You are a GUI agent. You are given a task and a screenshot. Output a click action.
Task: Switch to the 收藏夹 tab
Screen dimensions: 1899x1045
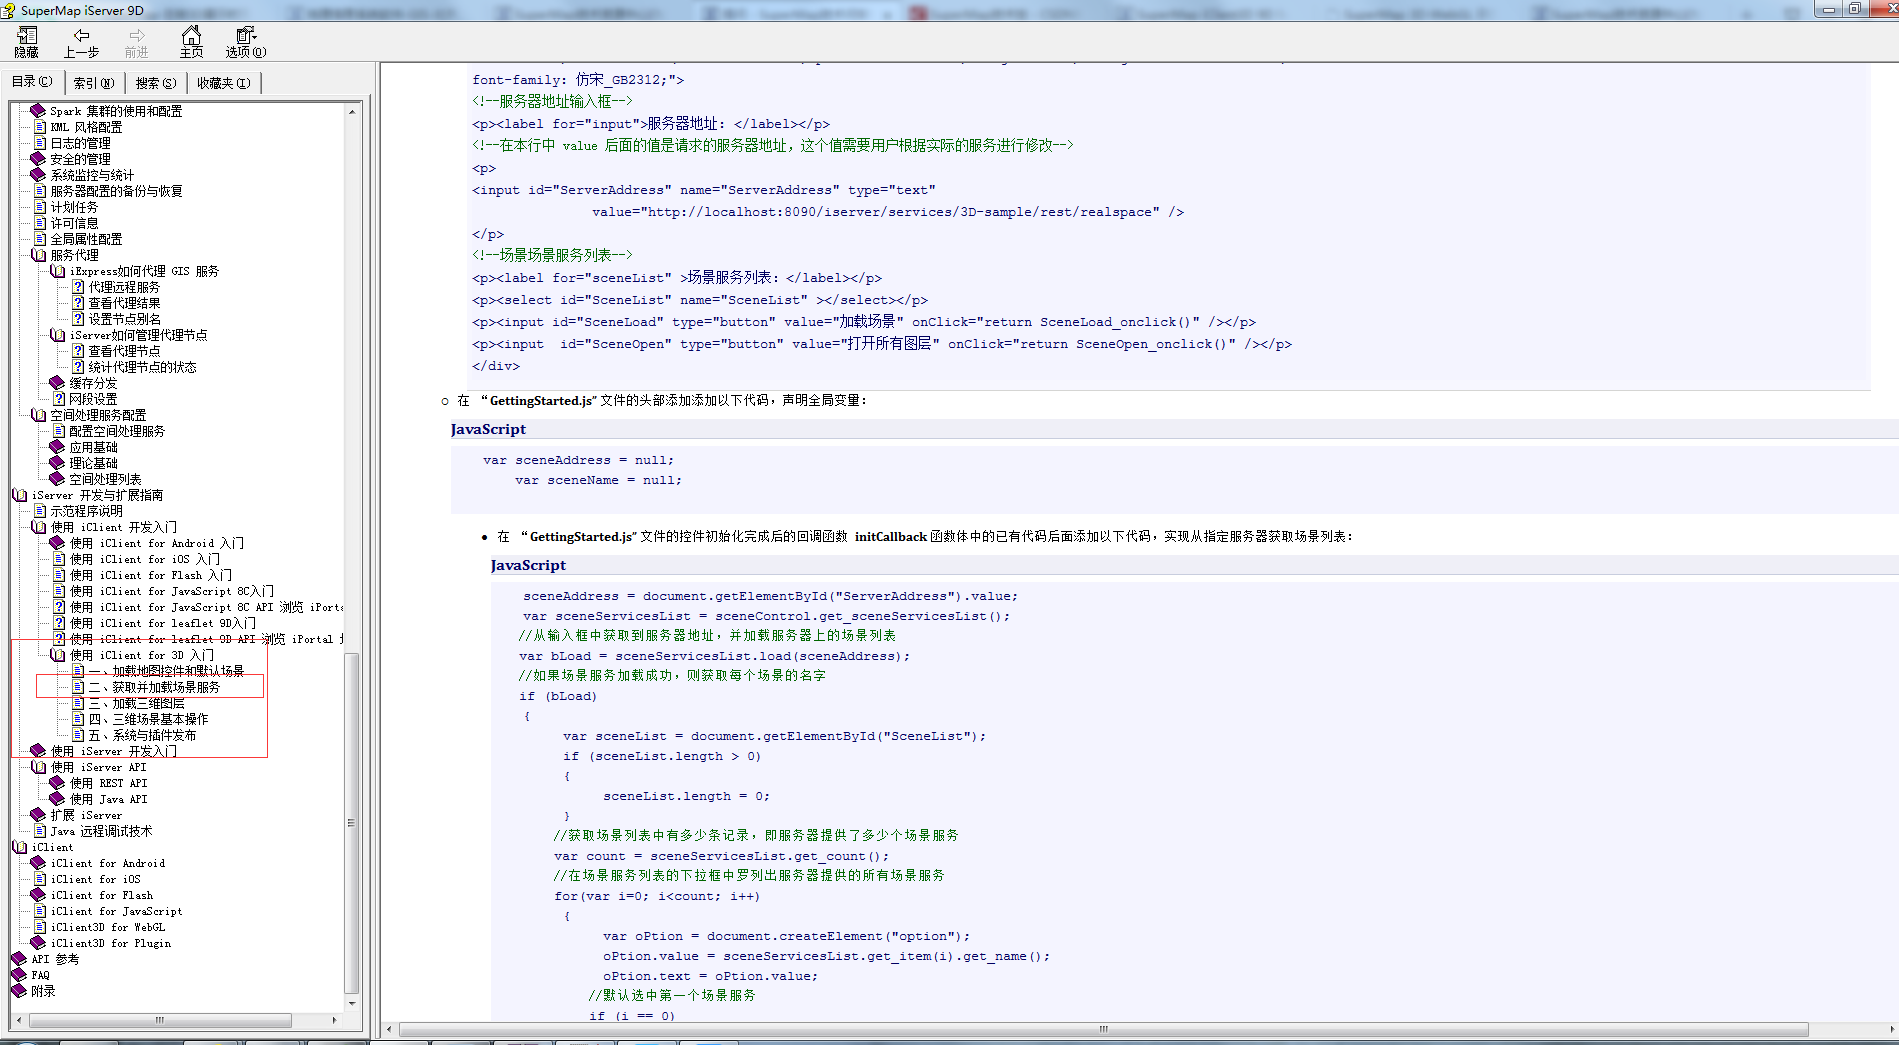click(x=224, y=83)
